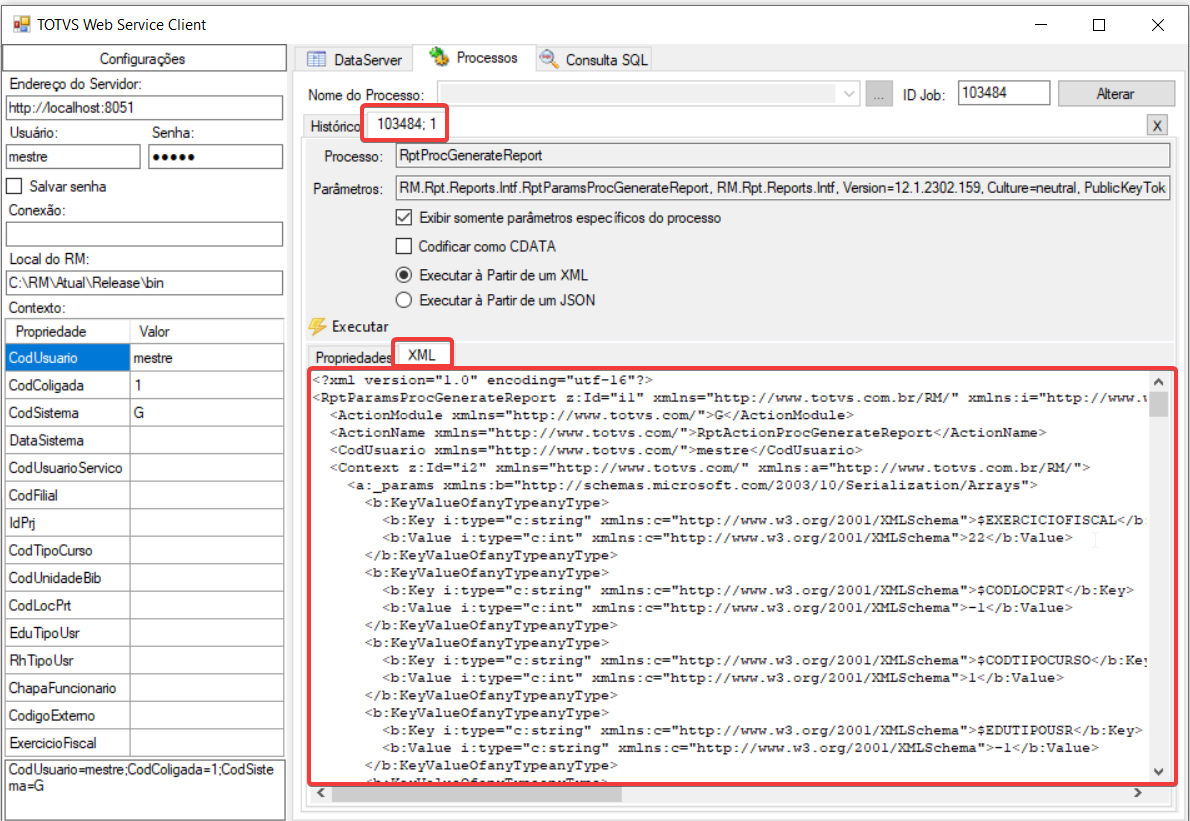This screenshot has height=821, width=1190.
Task: Click the Executar button label
Action: coord(360,326)
